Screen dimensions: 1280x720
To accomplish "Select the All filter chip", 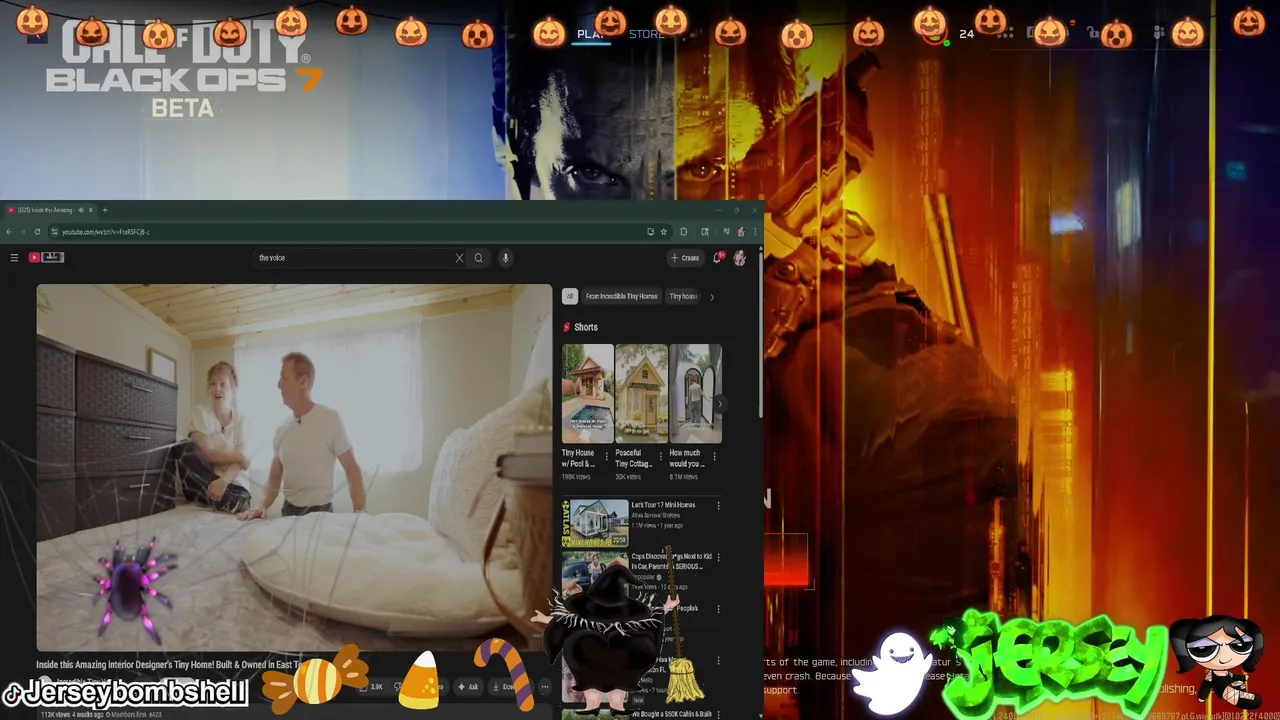I will [570, 296].
